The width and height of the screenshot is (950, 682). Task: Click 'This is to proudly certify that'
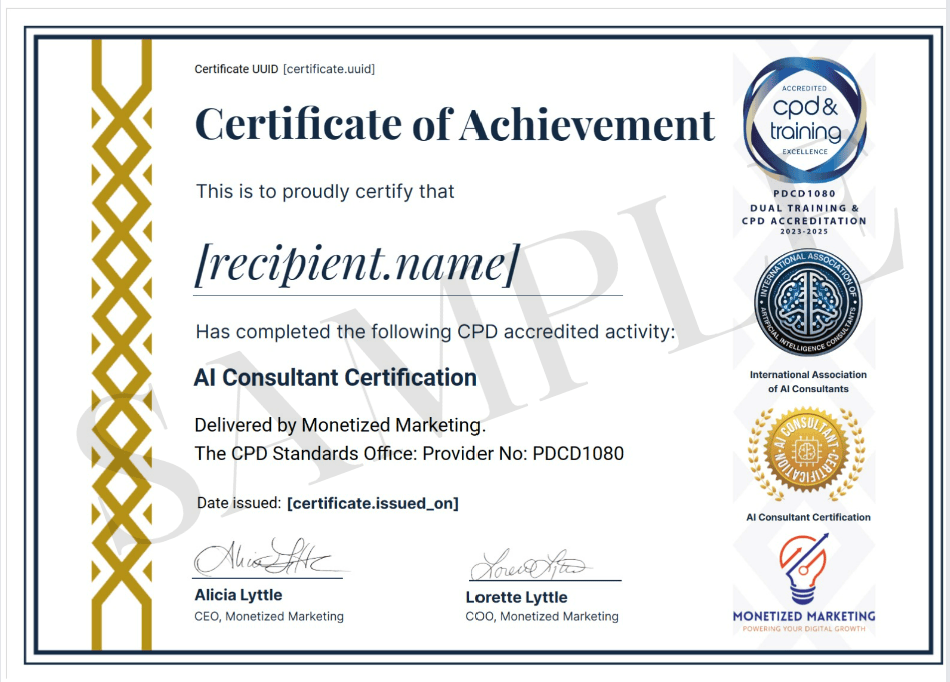325,191
